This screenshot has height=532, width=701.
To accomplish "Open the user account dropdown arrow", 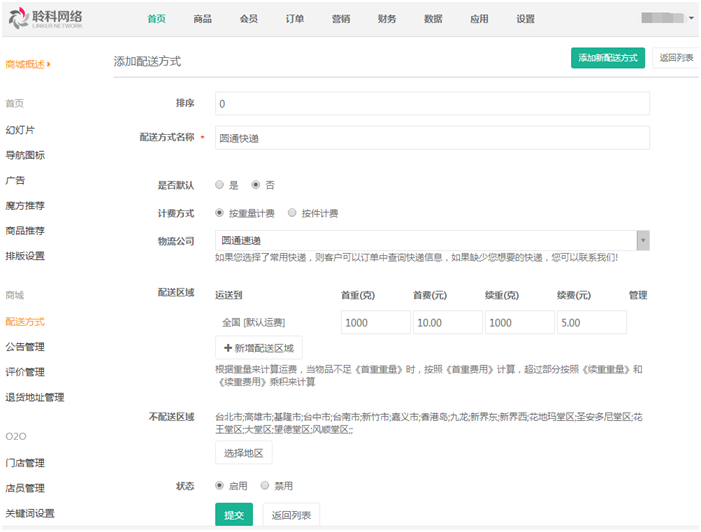I will (691, 19).
